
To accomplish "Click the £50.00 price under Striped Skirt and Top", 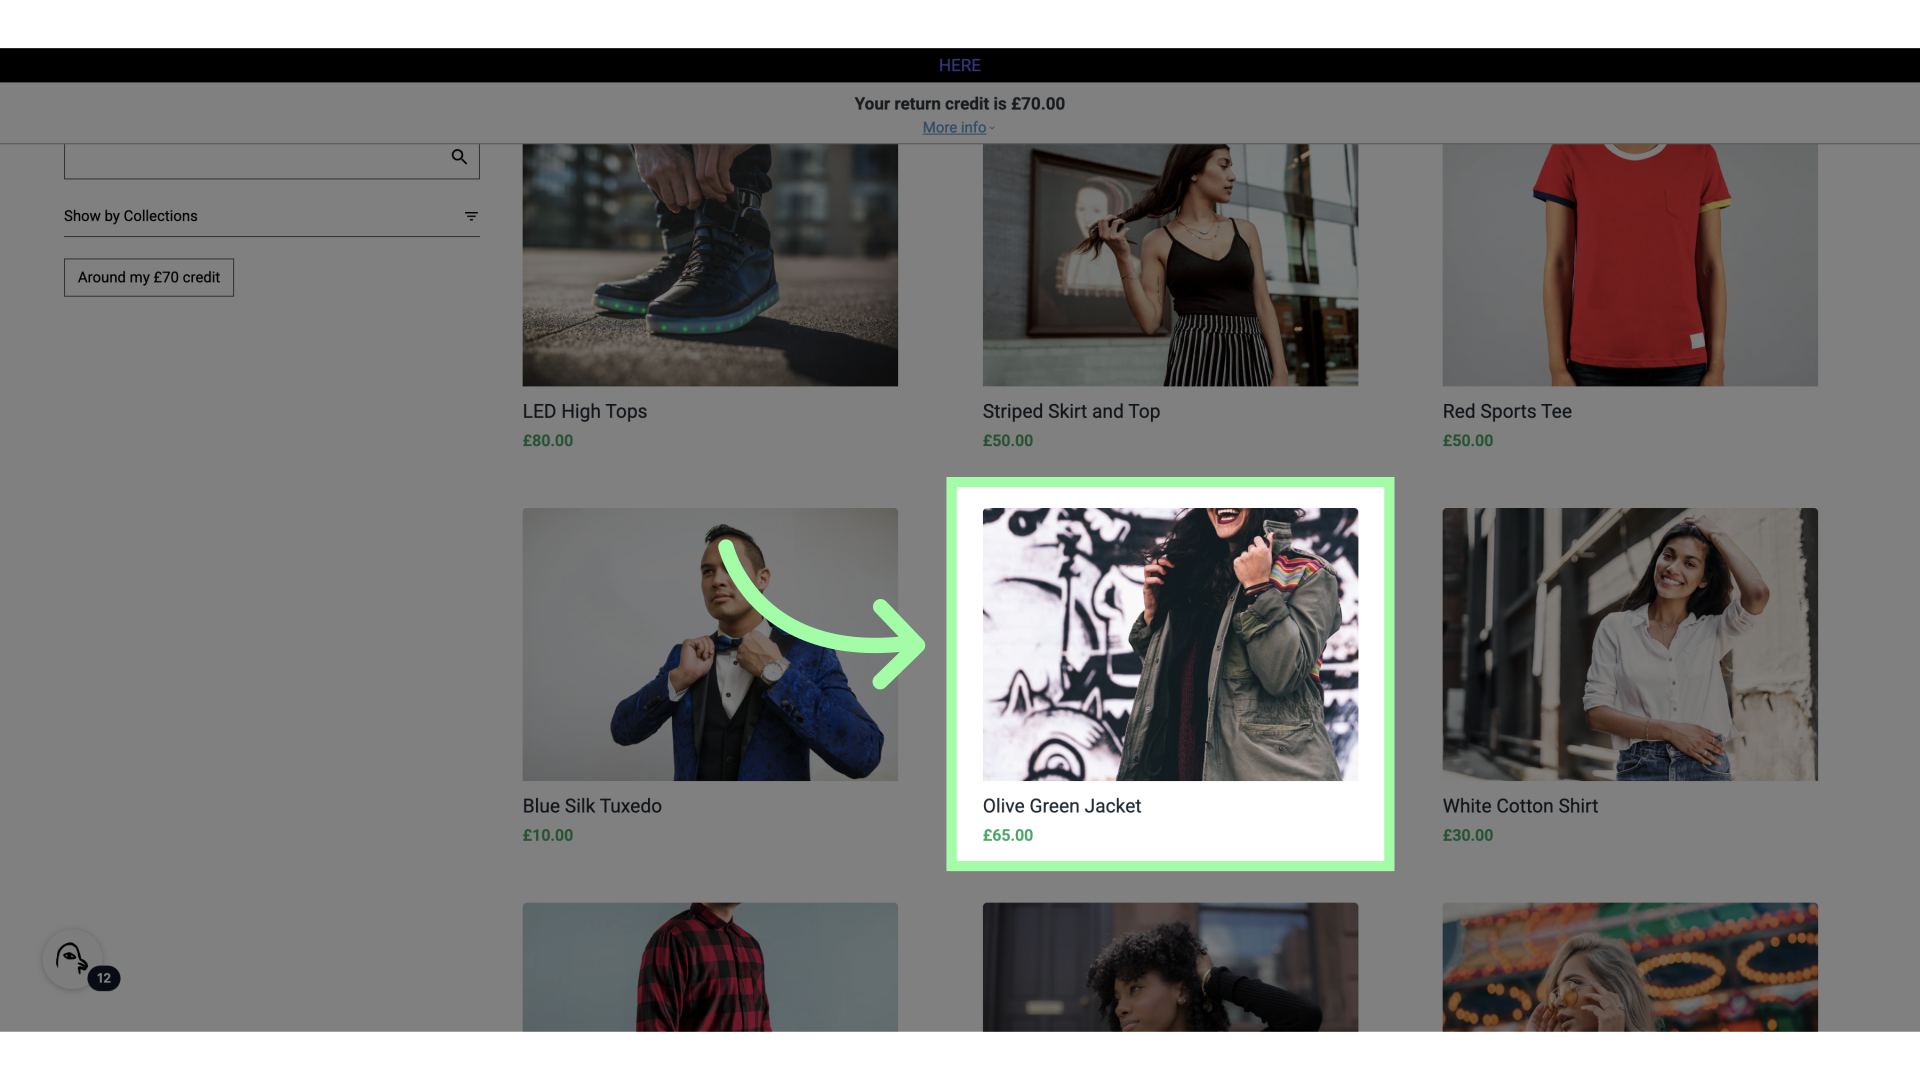I will [1008, 441].
